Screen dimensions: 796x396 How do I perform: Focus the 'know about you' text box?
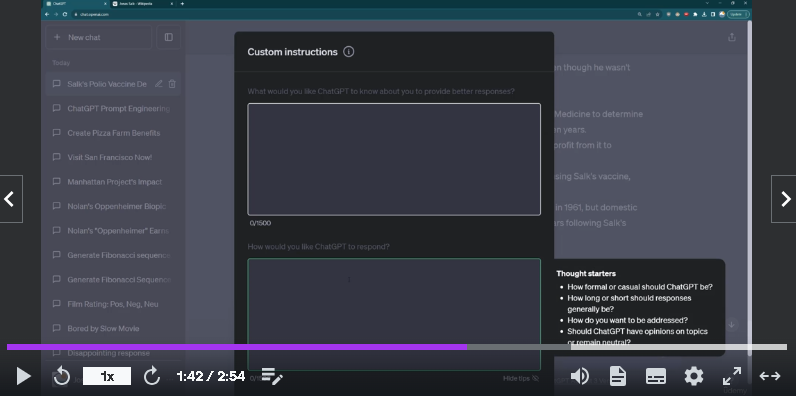(394, 159)
